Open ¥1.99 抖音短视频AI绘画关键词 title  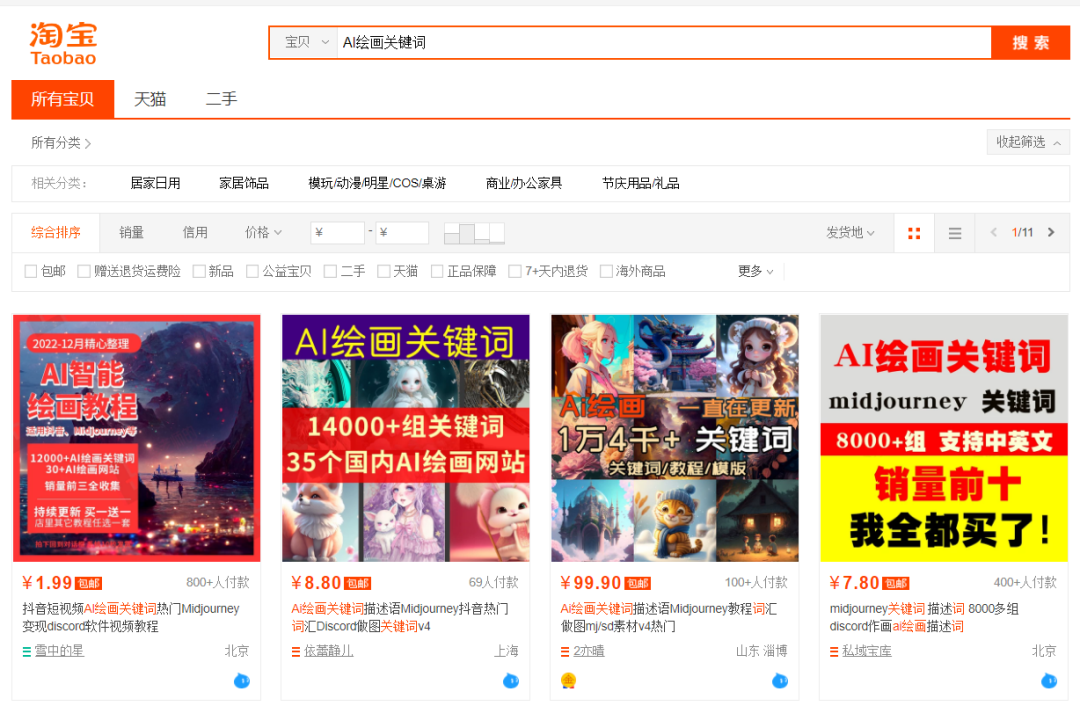(x=131, y=618)
